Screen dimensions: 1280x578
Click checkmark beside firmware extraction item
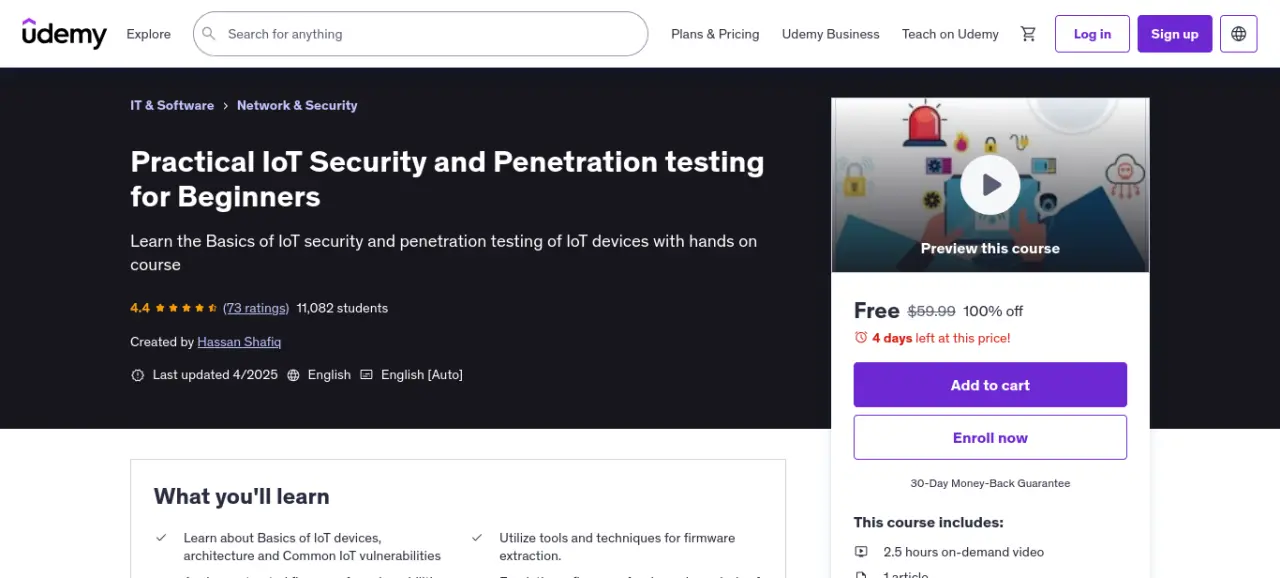pos(477,538)
